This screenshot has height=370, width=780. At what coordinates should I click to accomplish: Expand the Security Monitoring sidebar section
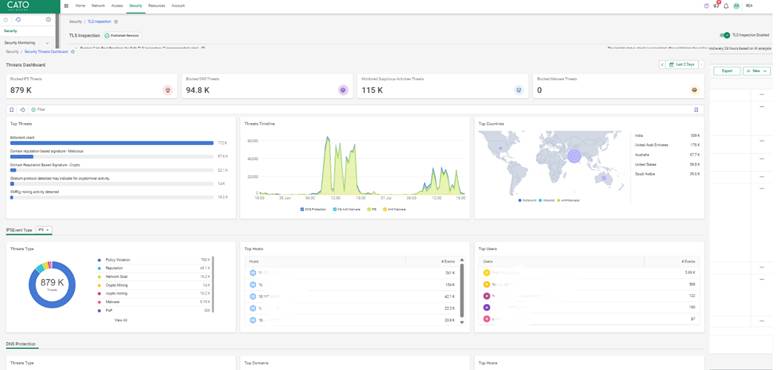tap(26, 43)
